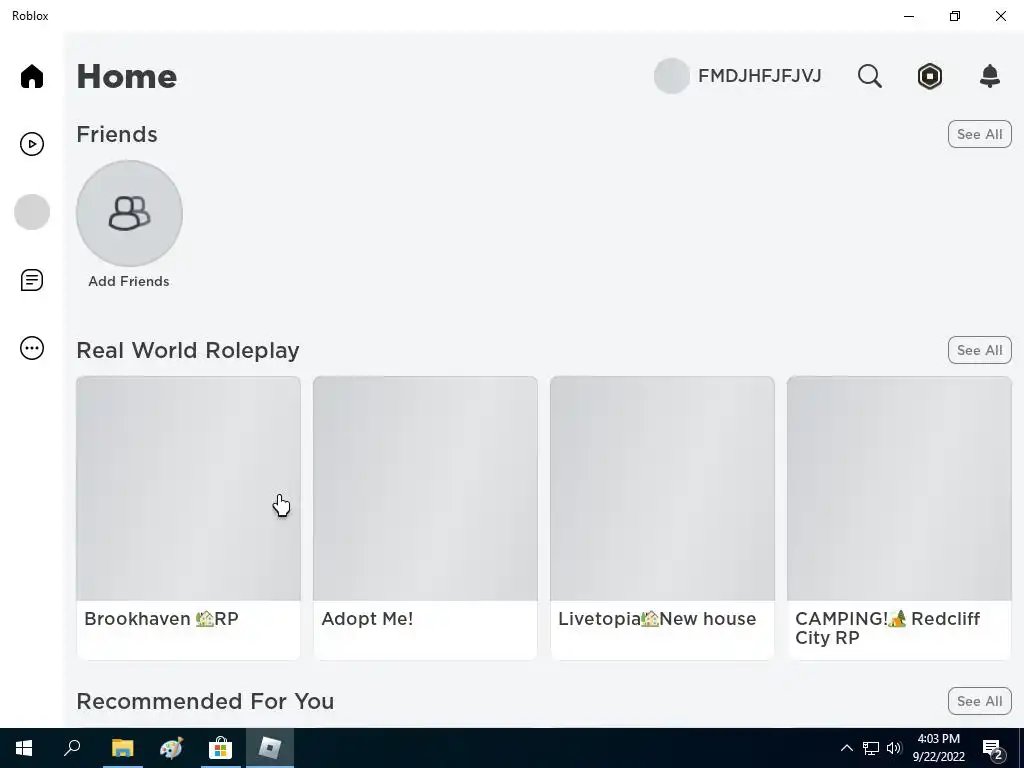The image size is (1024, 768).
Task: Click the Add Friends label
Action: (129, 281)
